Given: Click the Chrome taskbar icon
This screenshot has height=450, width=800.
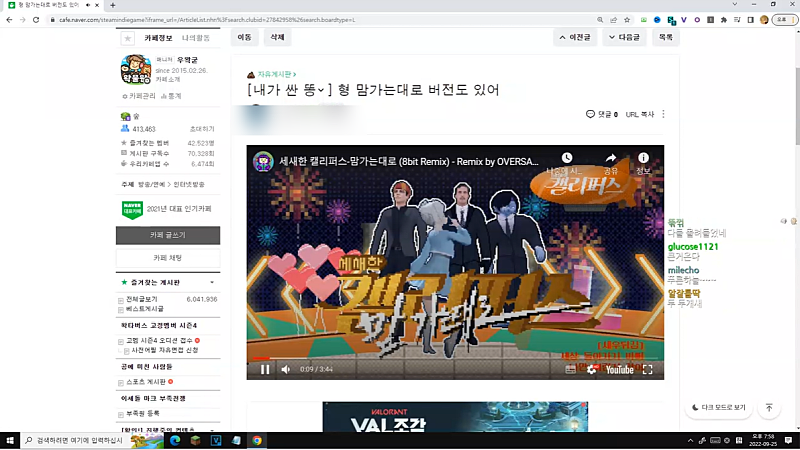Looking at the screenshot, I should [257, 440].
